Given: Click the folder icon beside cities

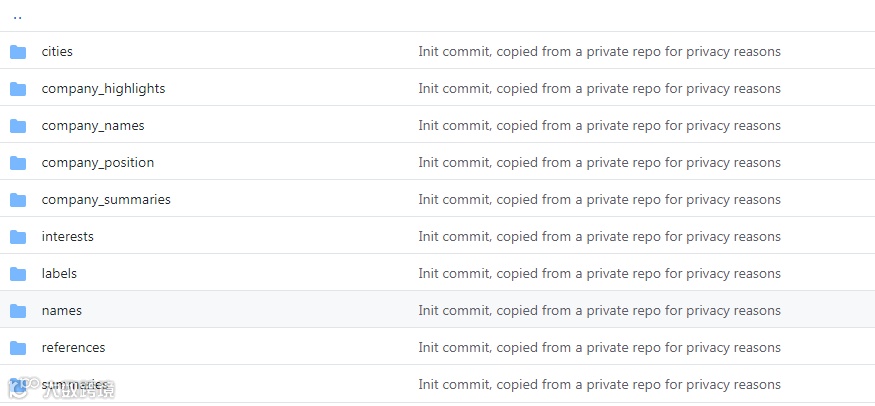Looking at the screenshot, I should [x=18, y=52].
